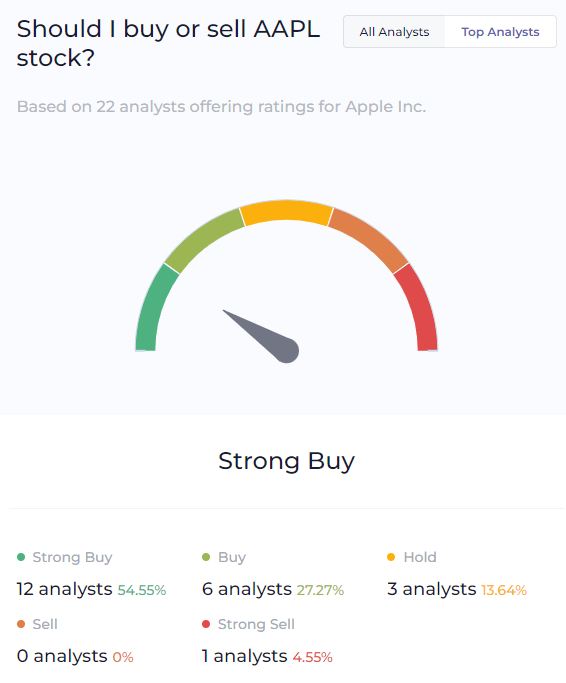This screenshot has width=566, height=683.
Task: Click the yellow Hold legend dot
Action: [x=391, y=557]
